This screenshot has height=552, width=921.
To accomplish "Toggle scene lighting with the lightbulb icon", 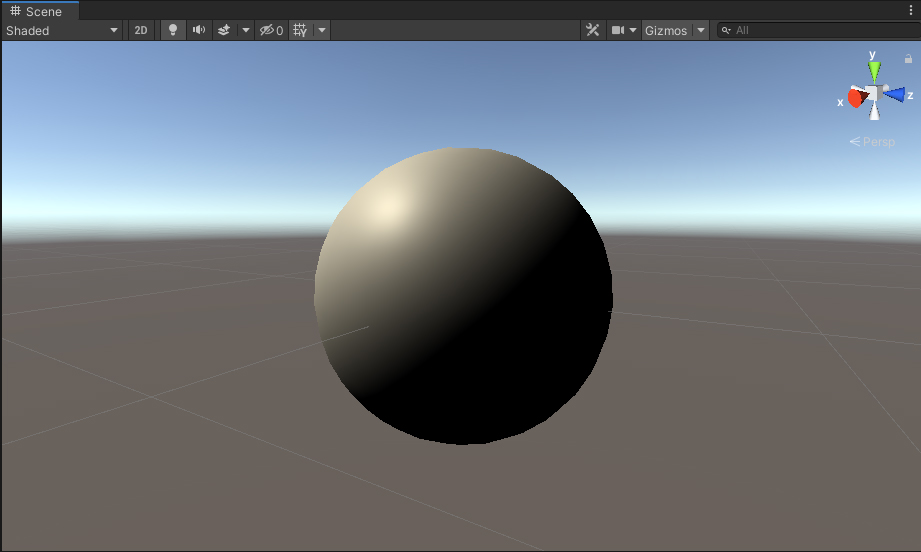I will 173,30.
